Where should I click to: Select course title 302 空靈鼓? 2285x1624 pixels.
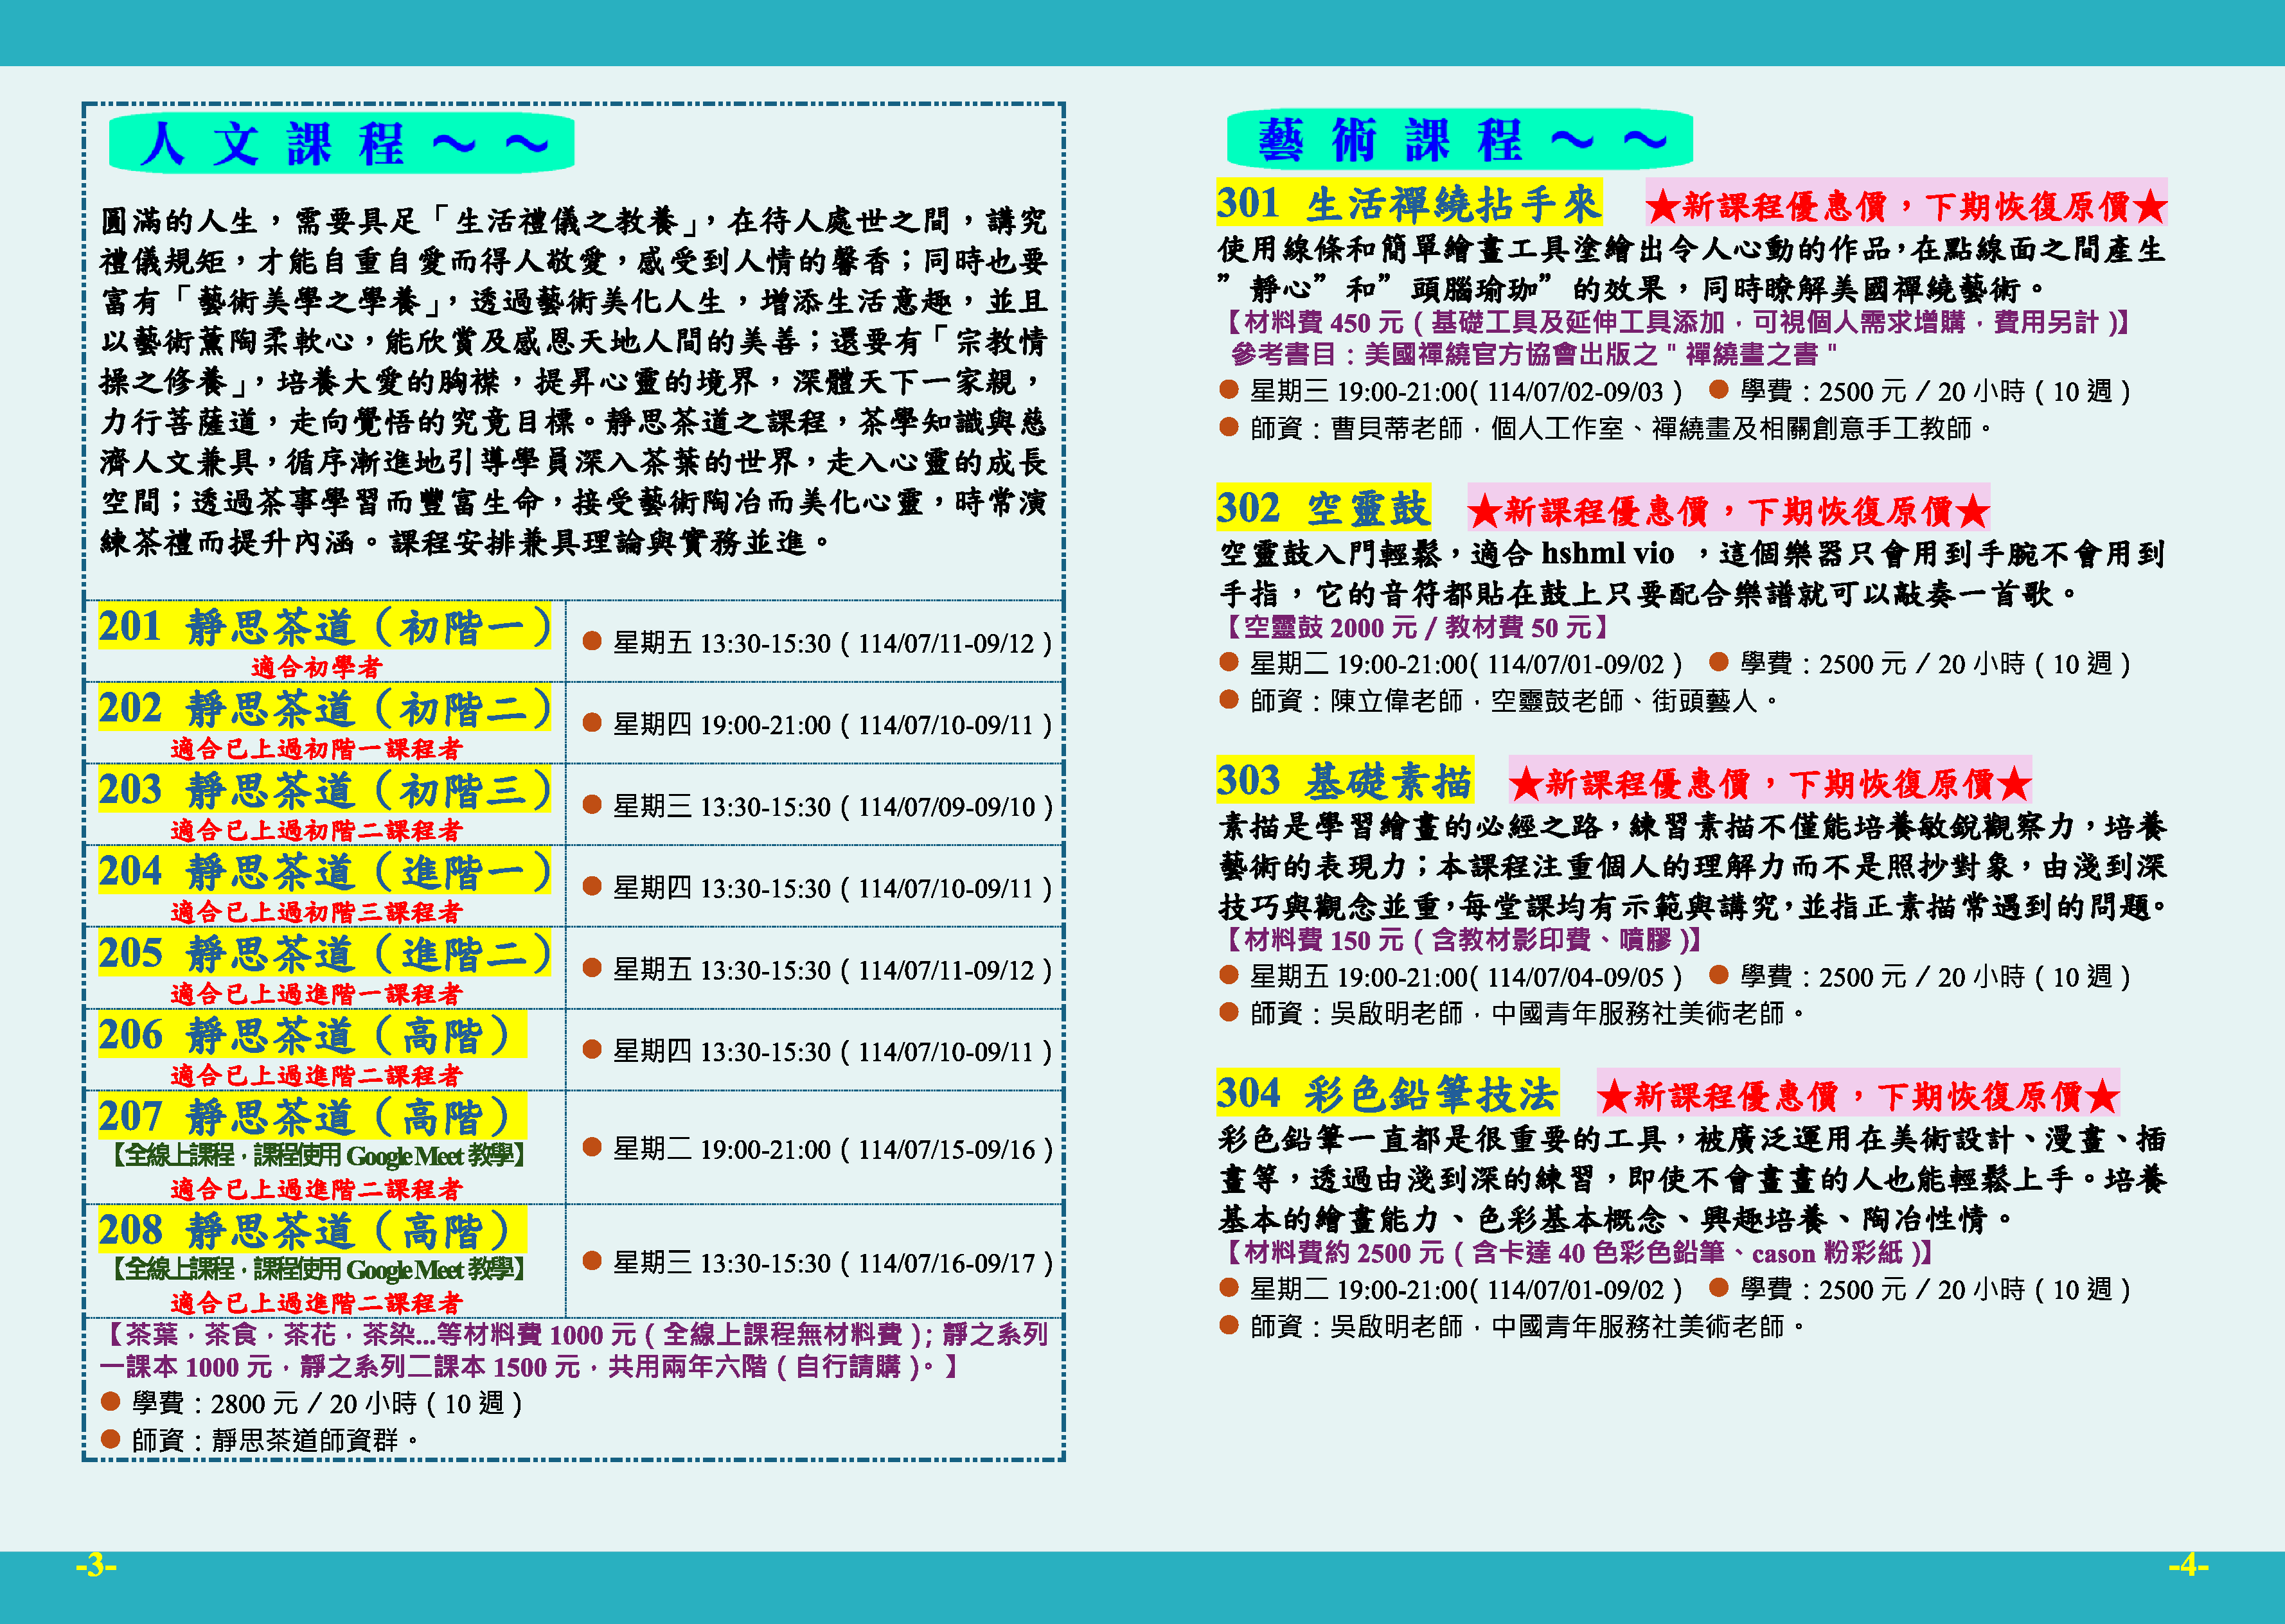pos(1323,508)
